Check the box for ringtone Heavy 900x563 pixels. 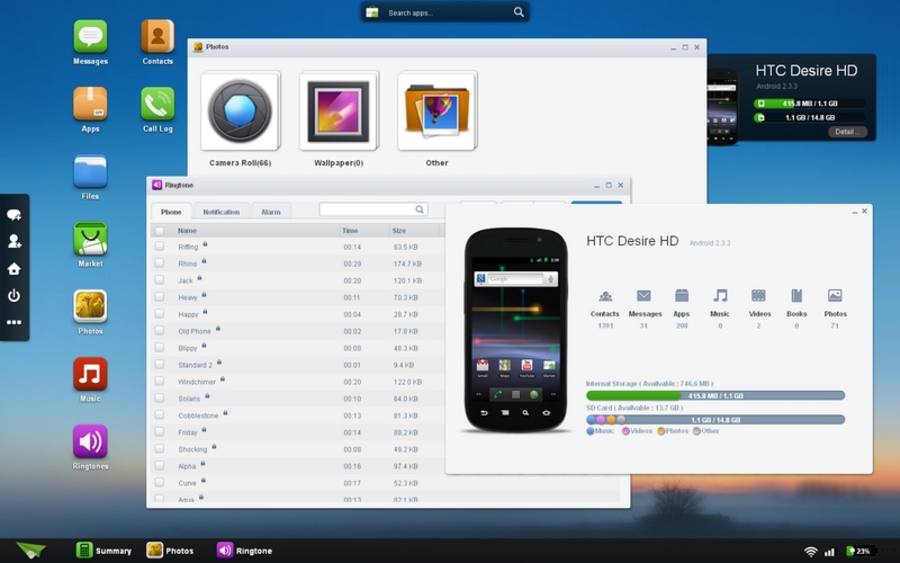(x=159, y=297)
